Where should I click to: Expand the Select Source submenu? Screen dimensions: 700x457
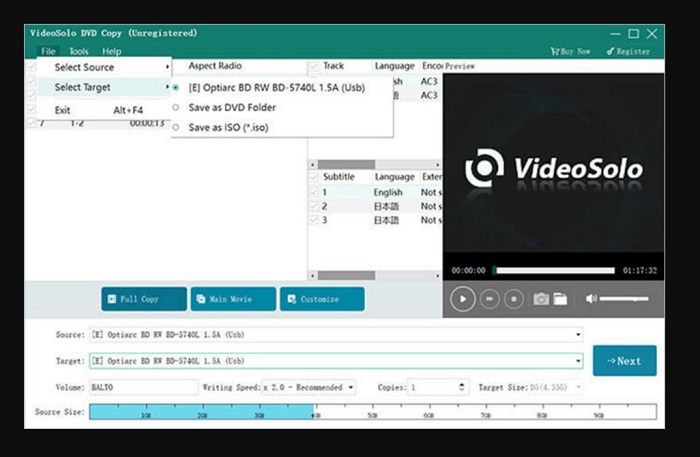click(104, 67)
